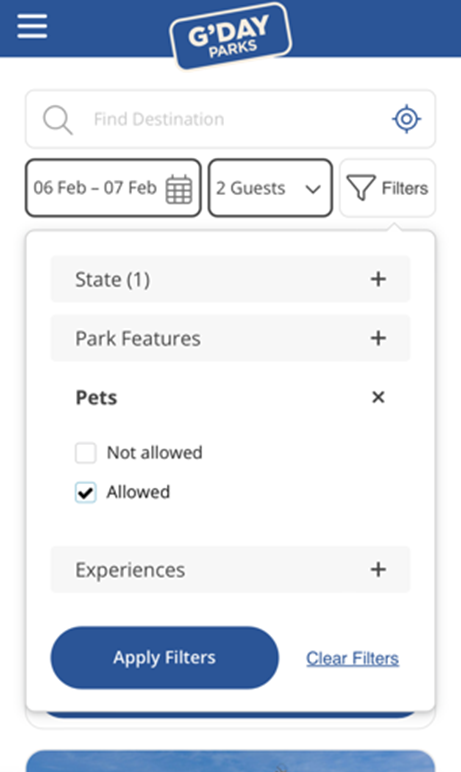Screen dimensions: 461x772
Task: Tap the G'Day Parks logo
Action: (x=230, y=36)
